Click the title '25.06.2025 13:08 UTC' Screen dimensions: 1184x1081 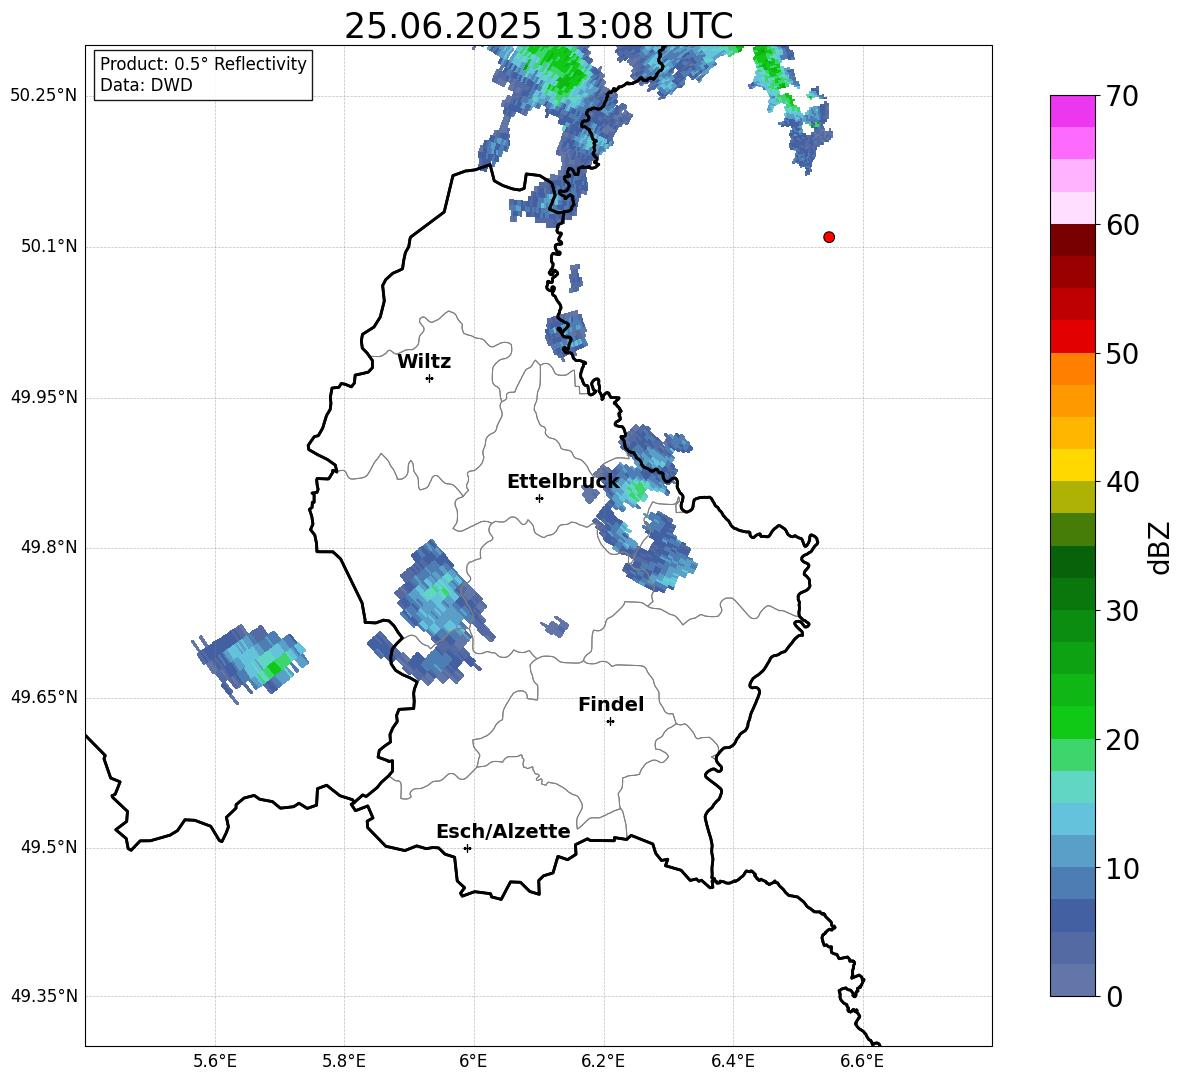coord(538,26)
